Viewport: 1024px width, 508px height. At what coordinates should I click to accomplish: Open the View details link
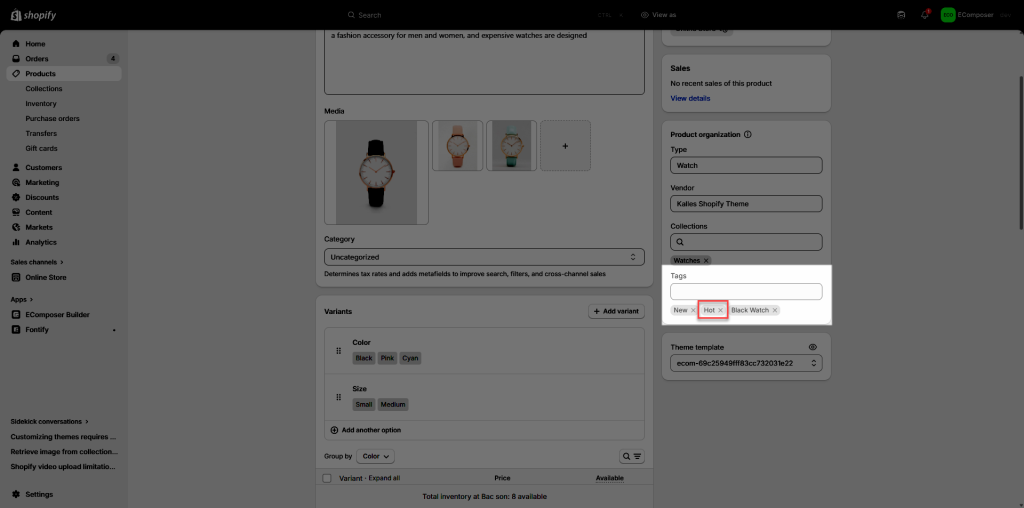(x=690, y=98)
